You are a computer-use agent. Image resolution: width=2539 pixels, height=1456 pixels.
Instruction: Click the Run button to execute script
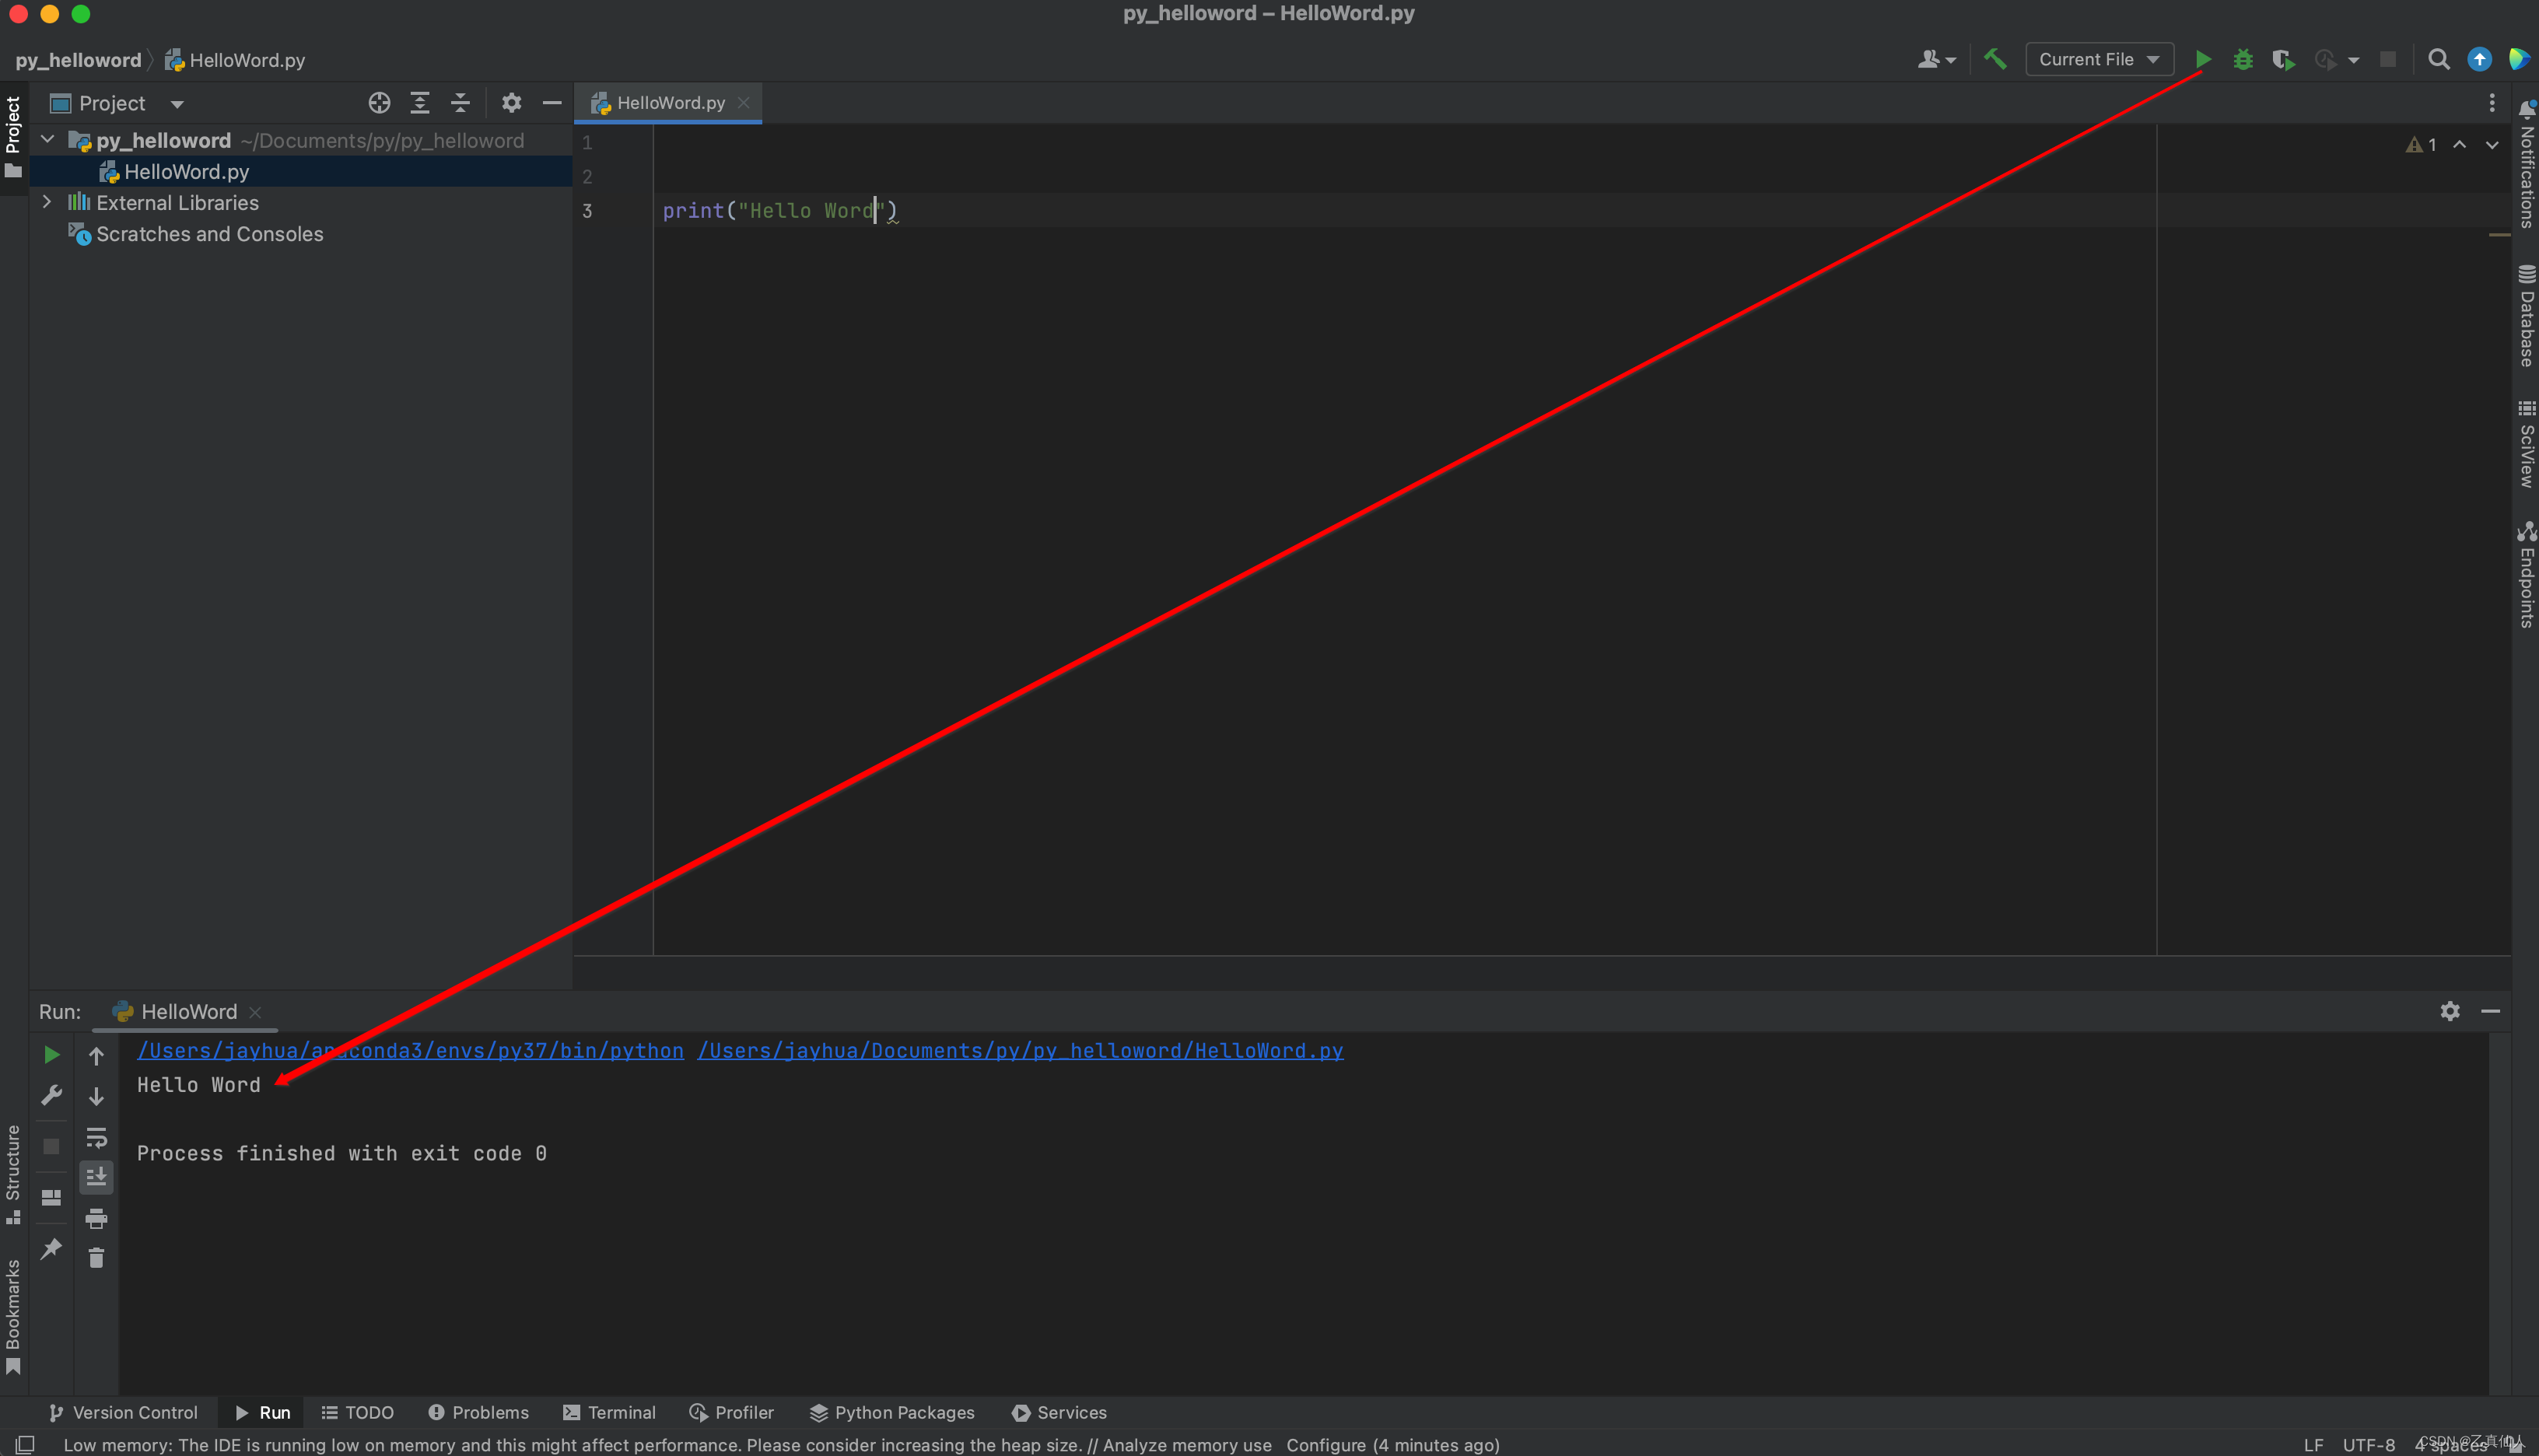point(2205,59)
